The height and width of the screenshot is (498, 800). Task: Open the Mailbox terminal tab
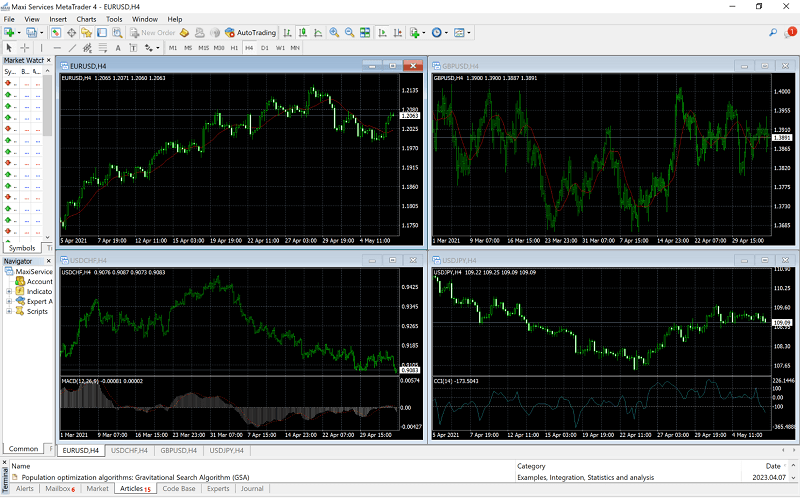[x=60, y=489]
